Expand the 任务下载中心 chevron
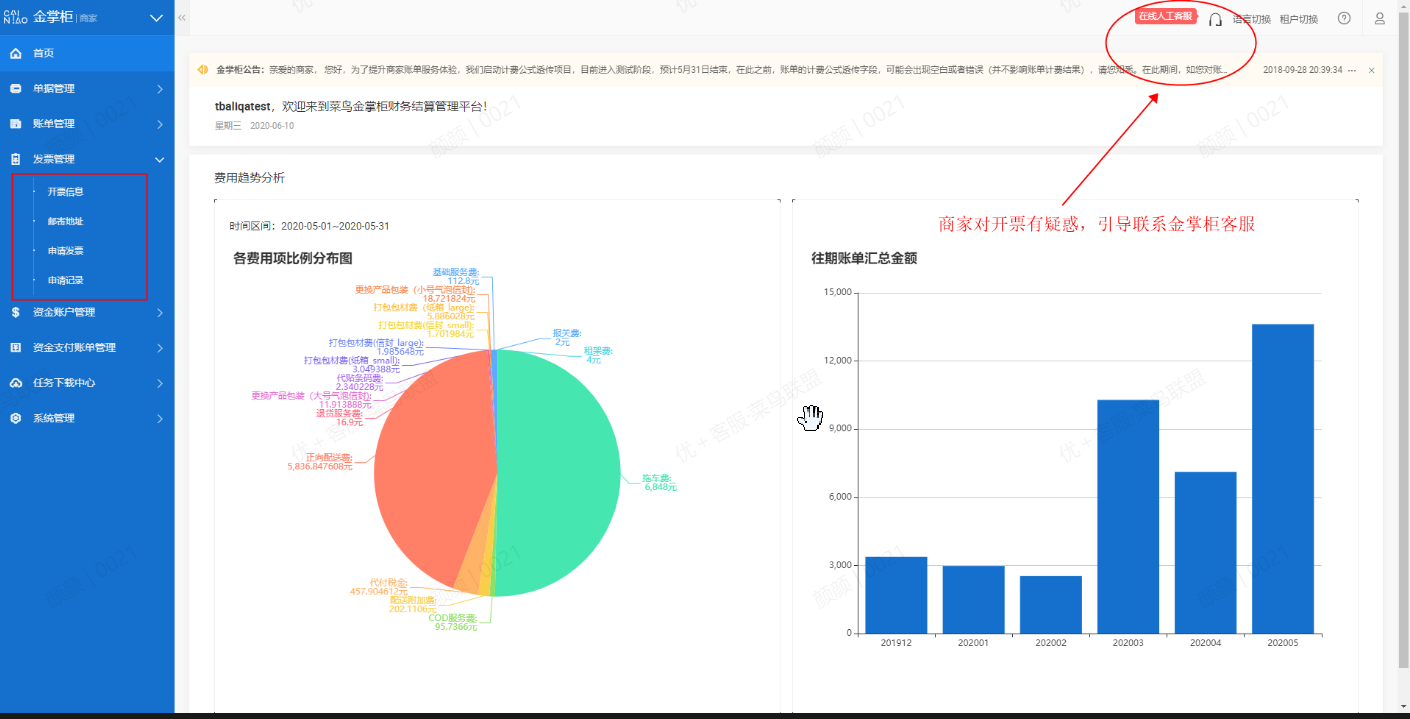 [x=160, y=383]
